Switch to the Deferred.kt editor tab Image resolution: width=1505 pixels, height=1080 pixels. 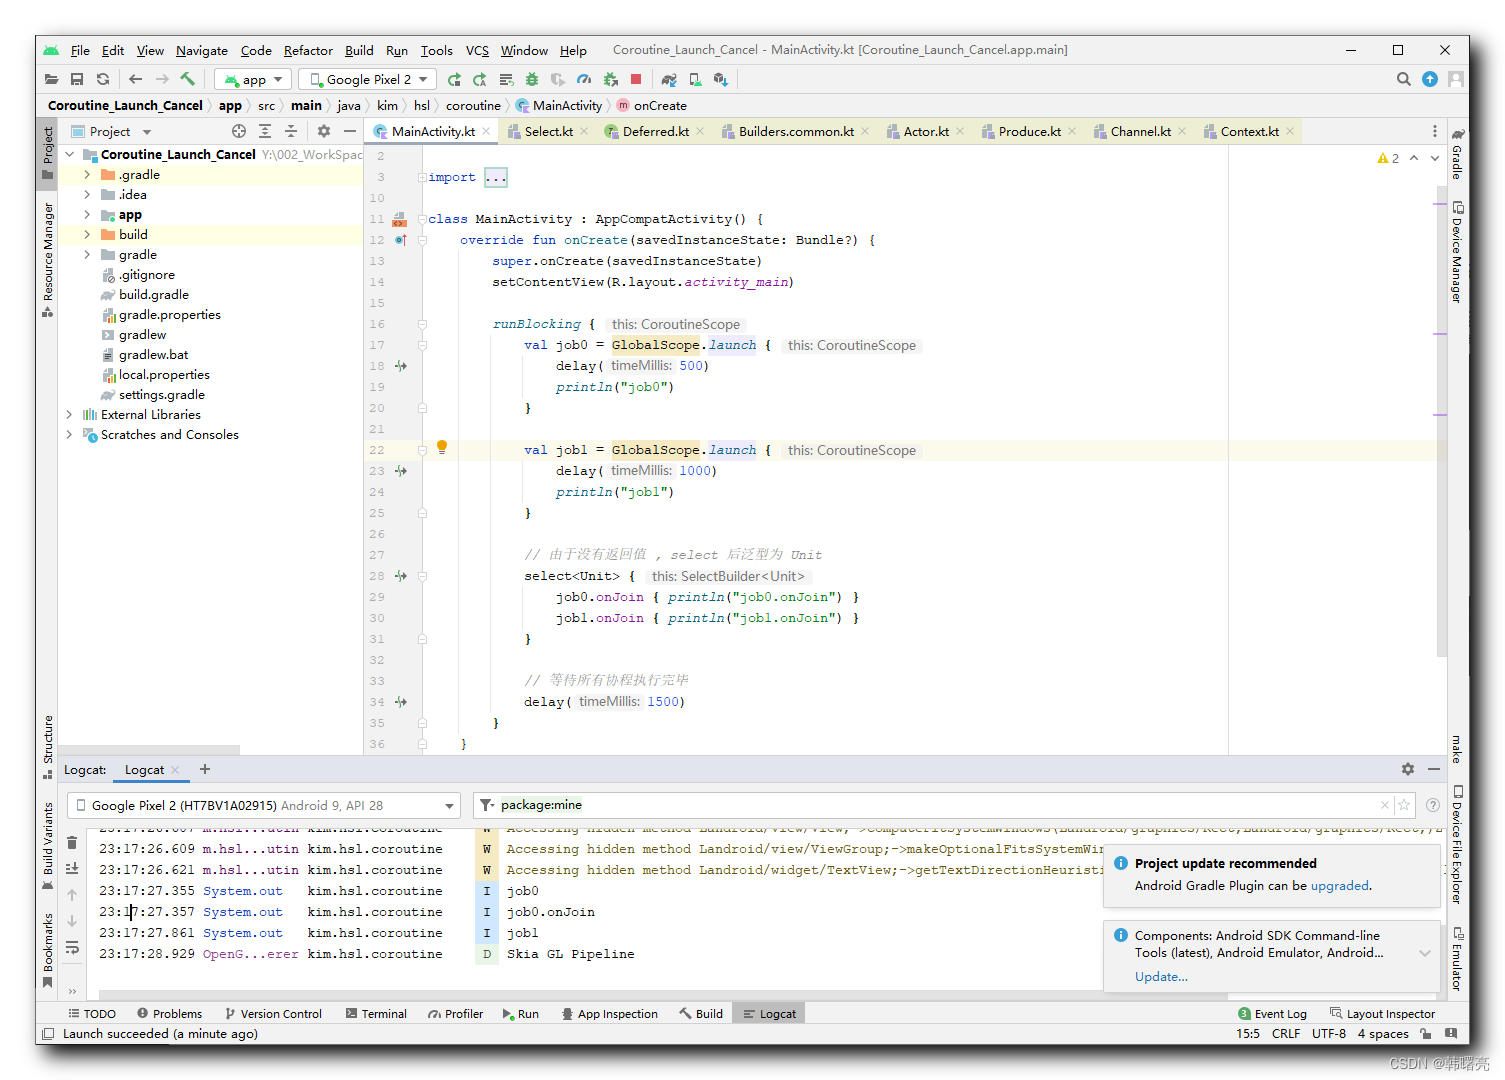[656, 131]
